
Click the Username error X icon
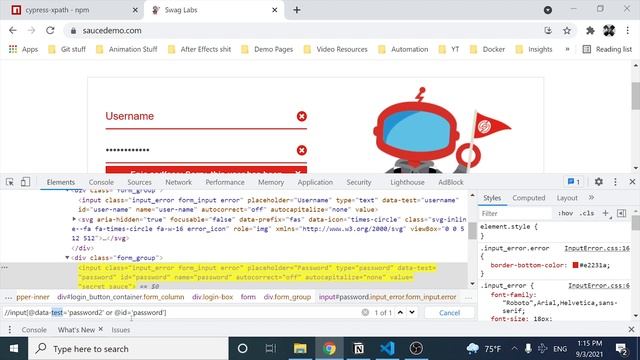pos(302,116)
